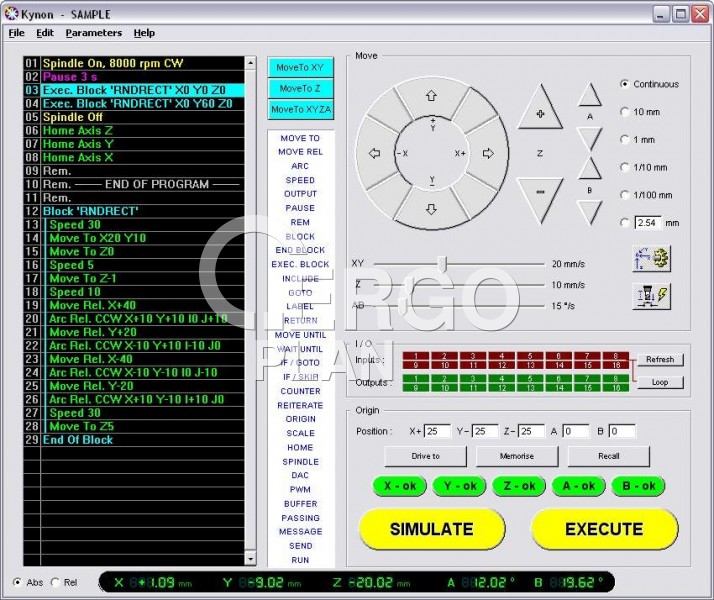Select line 01 Spindle On, 8000 rpm CW
The image size is (714, 600).
[134, 63]
